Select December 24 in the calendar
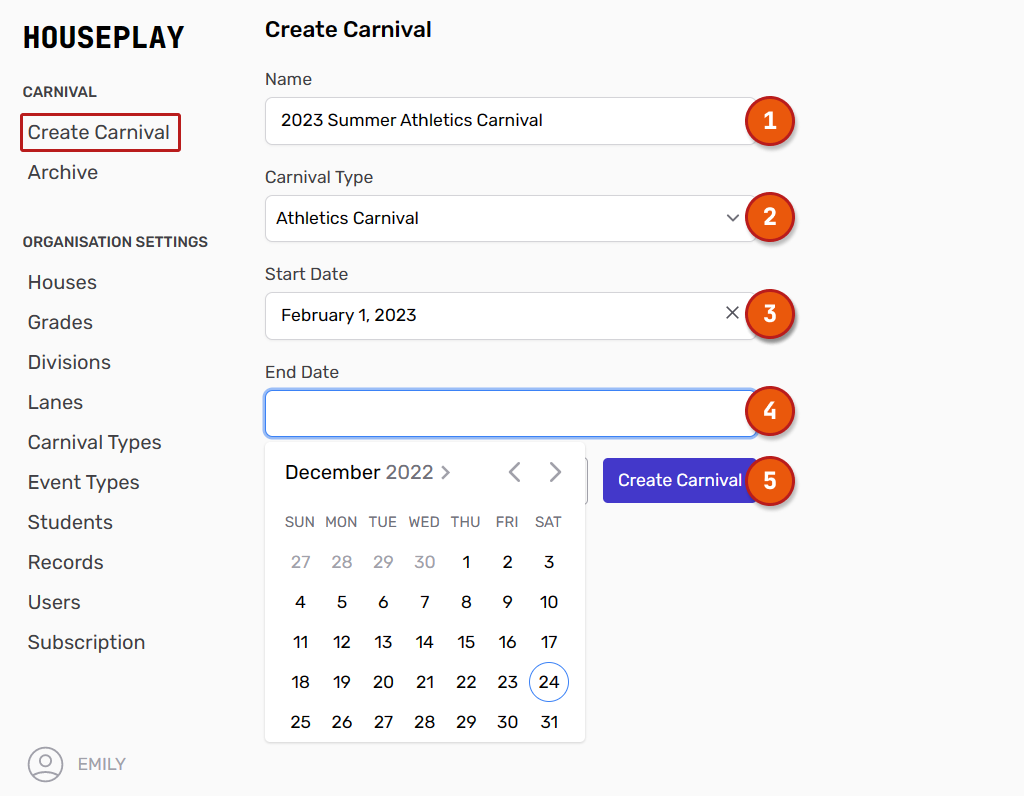Screen dimensions: 1024x796 (x=549, y=682)
